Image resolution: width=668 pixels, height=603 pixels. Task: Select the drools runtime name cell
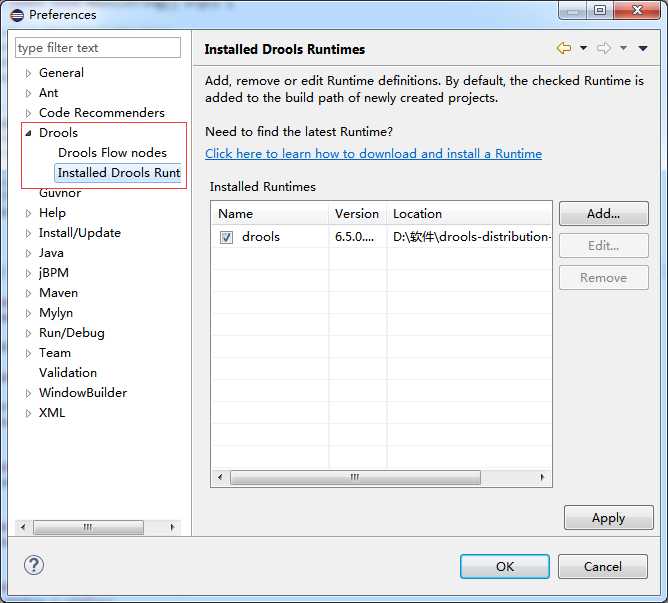pos(261,237)
